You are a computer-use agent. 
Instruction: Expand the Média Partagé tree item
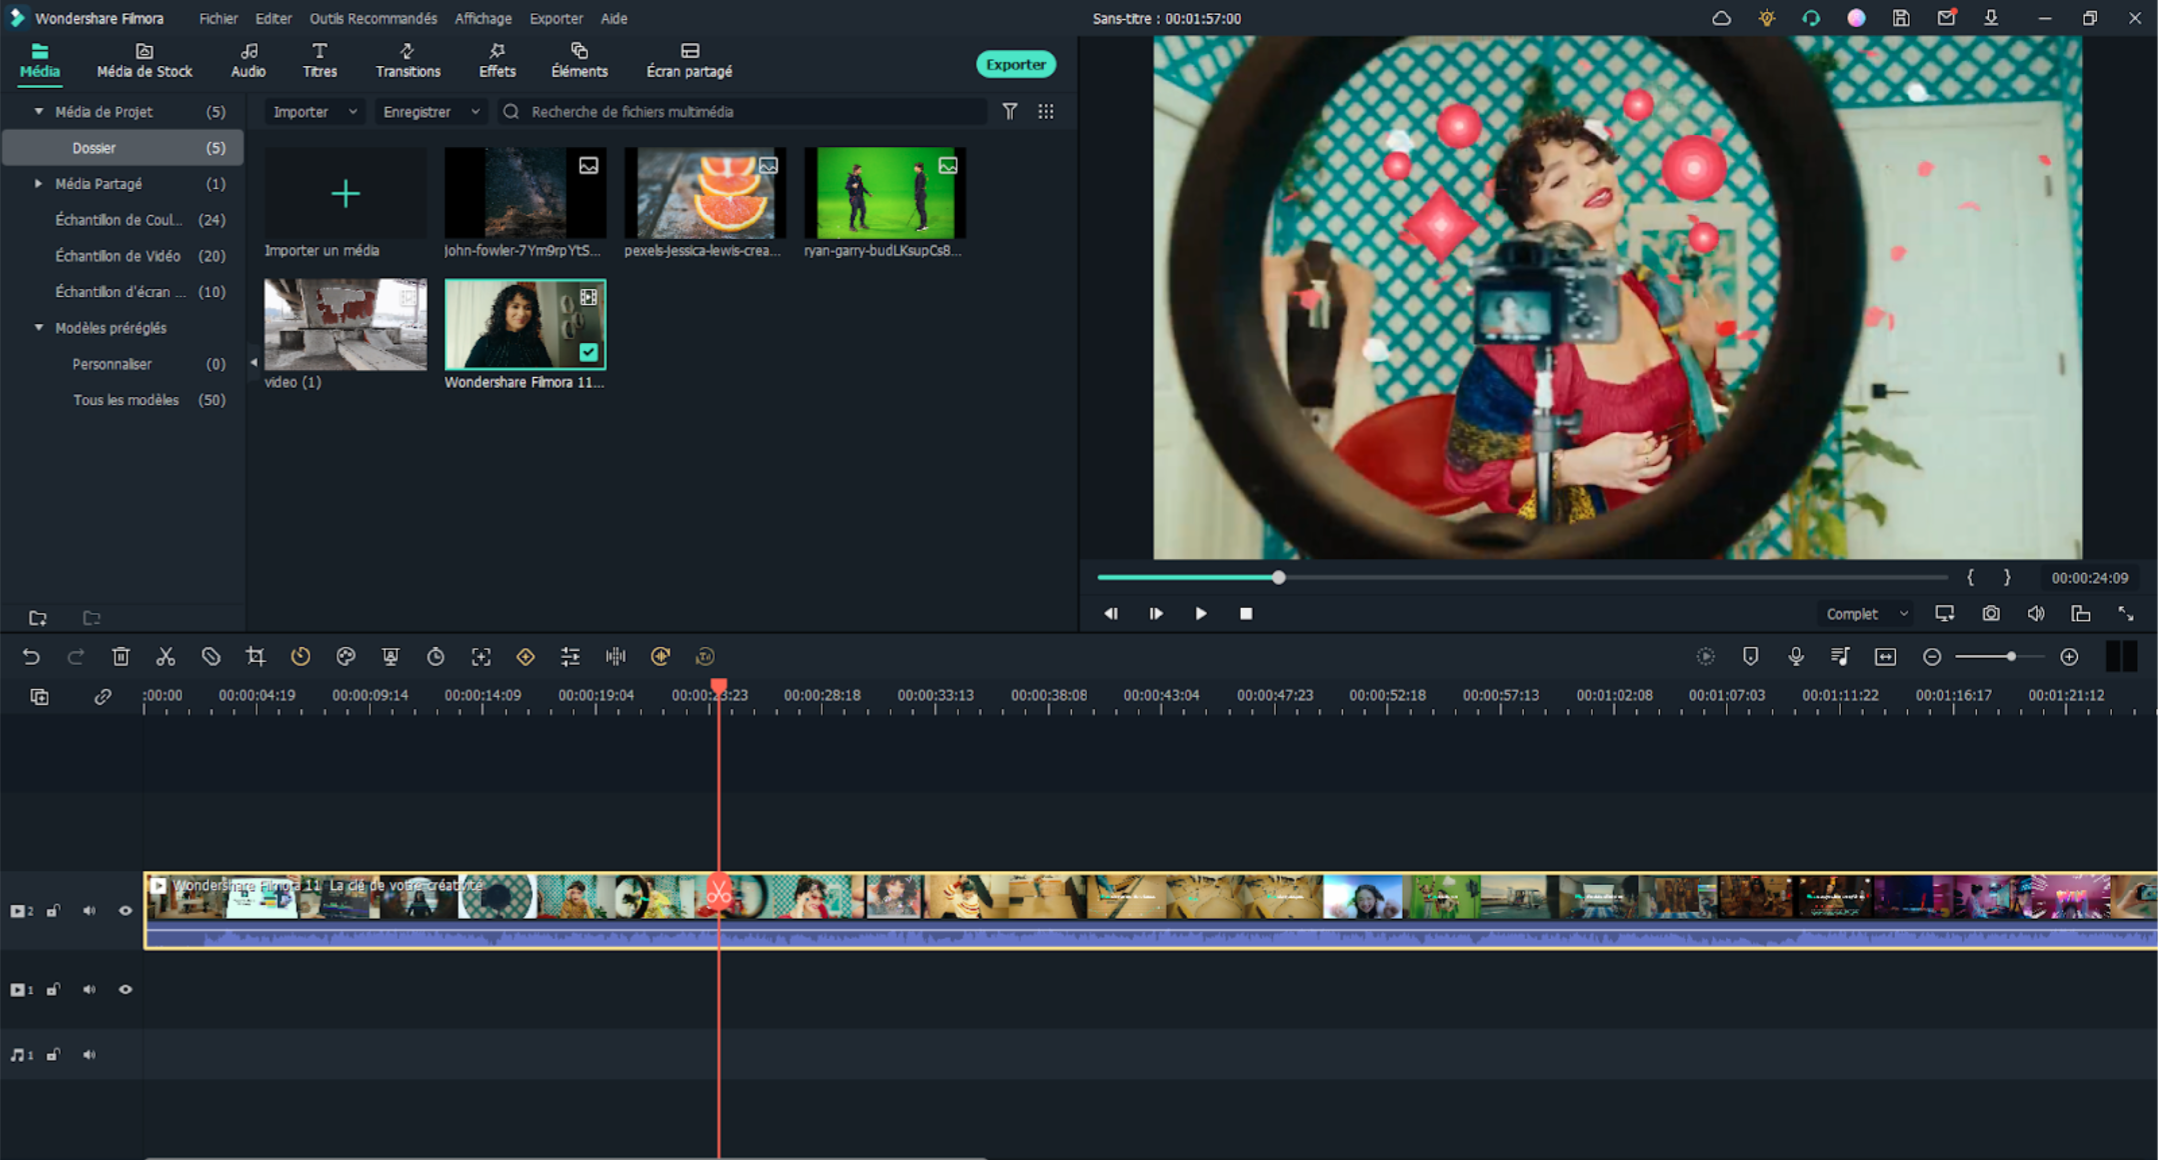tap(39, 183)
